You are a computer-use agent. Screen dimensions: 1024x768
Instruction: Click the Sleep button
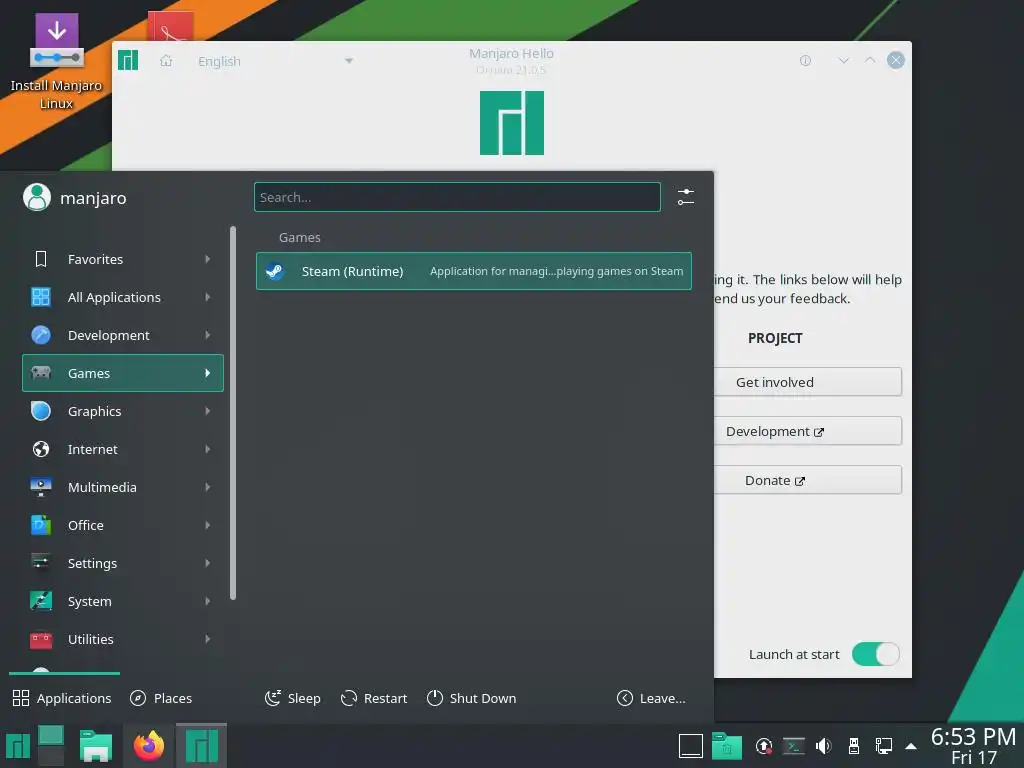pyautogui.click(x=293, y=698)
